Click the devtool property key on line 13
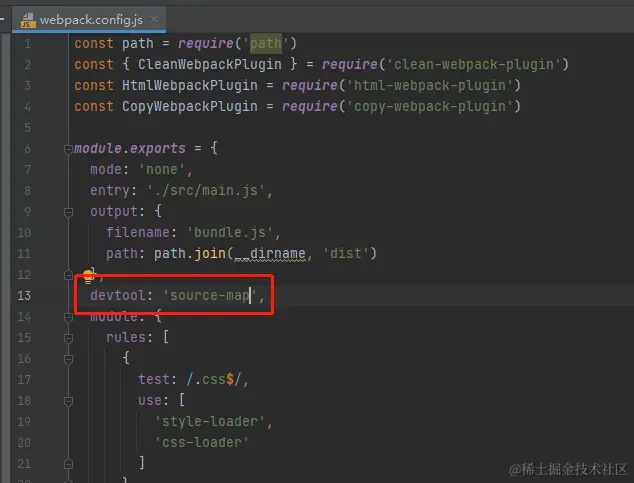 click(118, 295)
